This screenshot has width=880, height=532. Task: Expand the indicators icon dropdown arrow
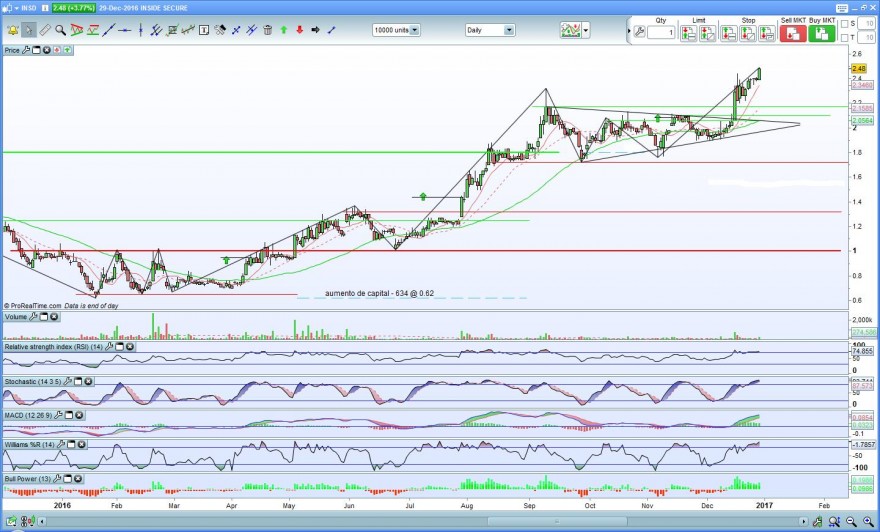click(586, 30)
